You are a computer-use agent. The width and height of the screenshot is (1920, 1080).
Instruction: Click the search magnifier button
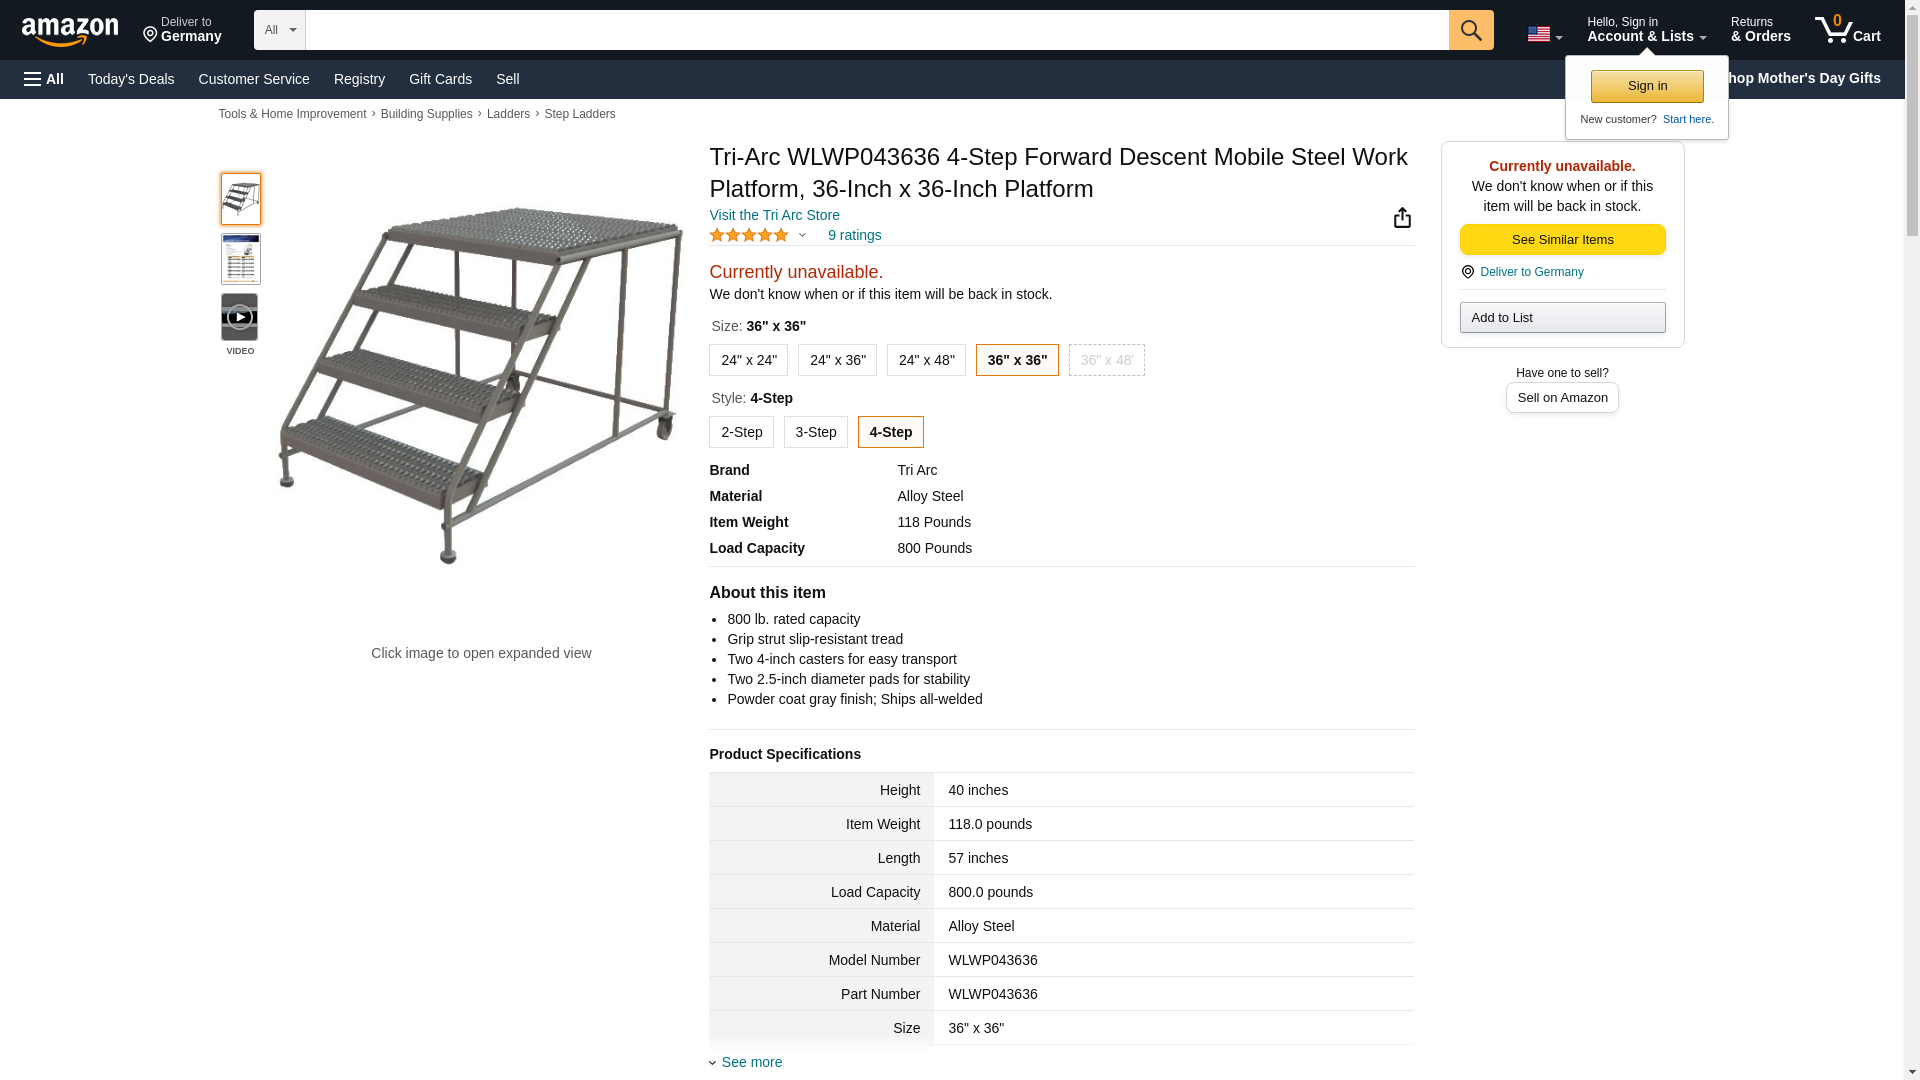1470,30
